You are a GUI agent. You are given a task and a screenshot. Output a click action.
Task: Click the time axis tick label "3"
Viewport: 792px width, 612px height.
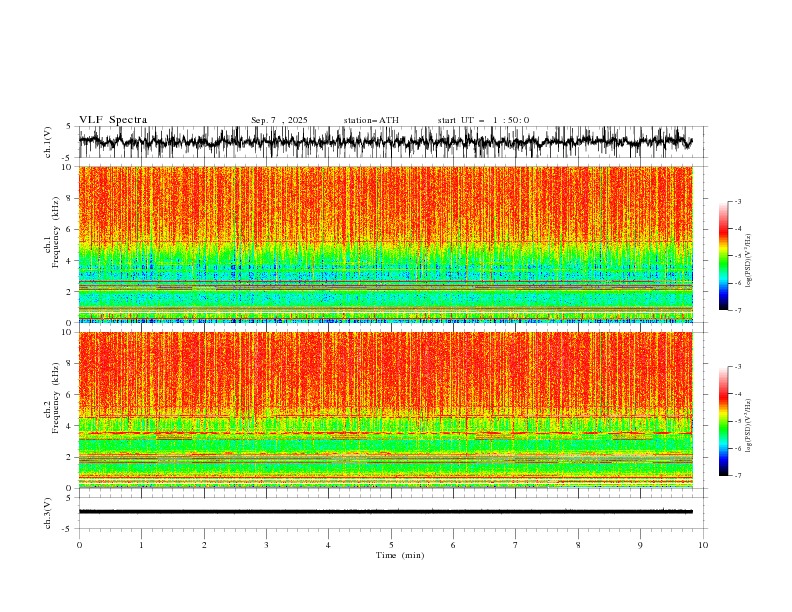point(266,545)
